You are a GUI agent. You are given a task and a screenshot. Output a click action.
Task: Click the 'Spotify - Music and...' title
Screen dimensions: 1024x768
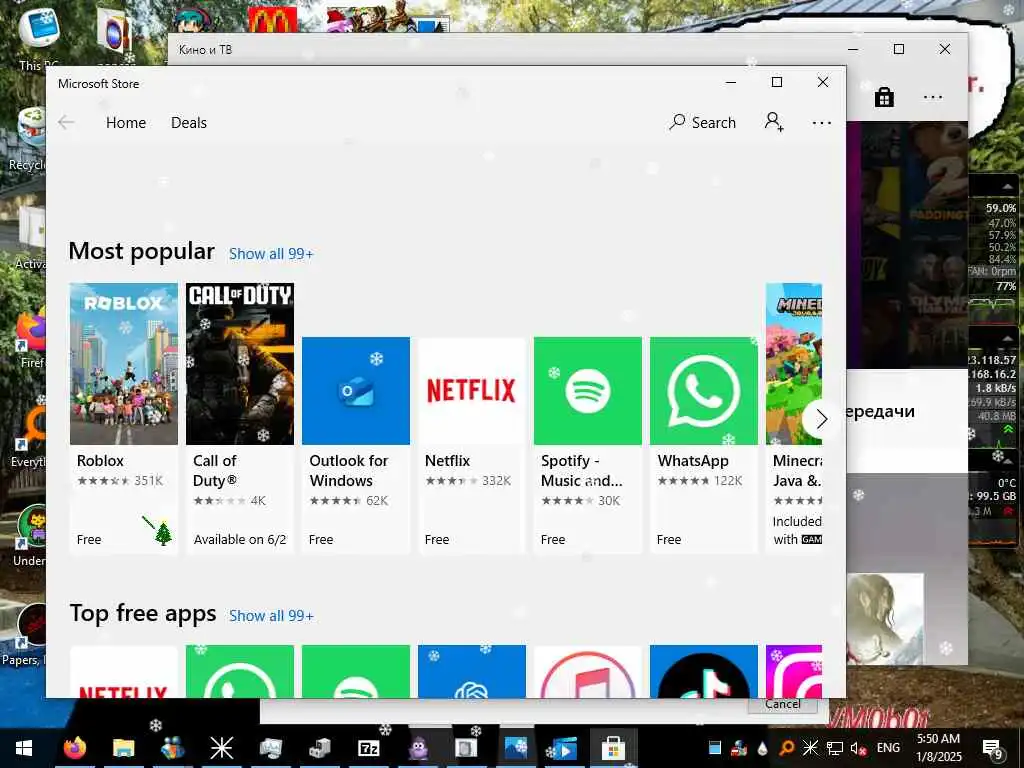click(x=581, y=470)
